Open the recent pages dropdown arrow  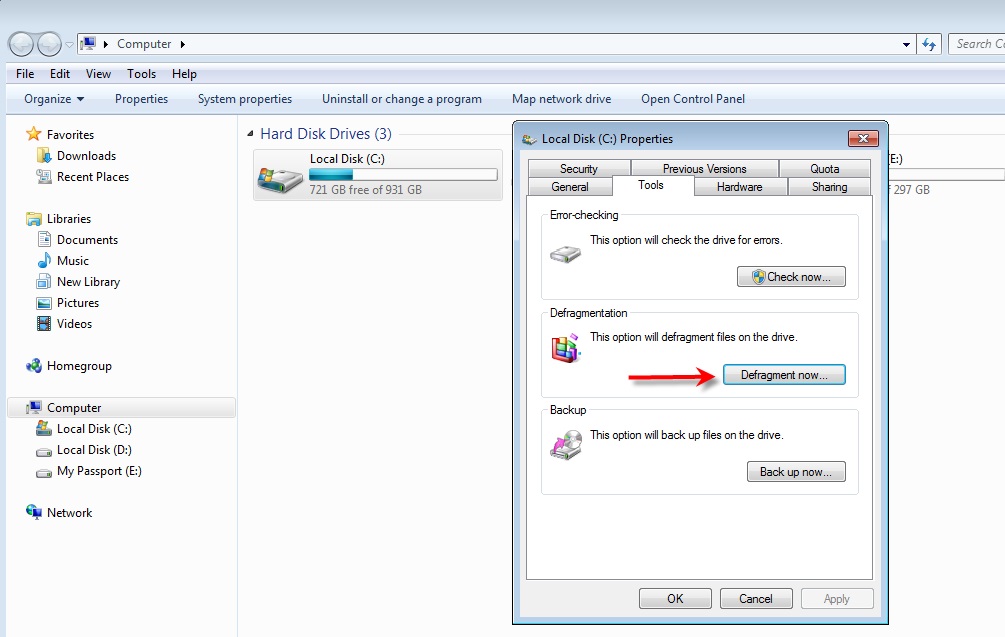[69, 45]
